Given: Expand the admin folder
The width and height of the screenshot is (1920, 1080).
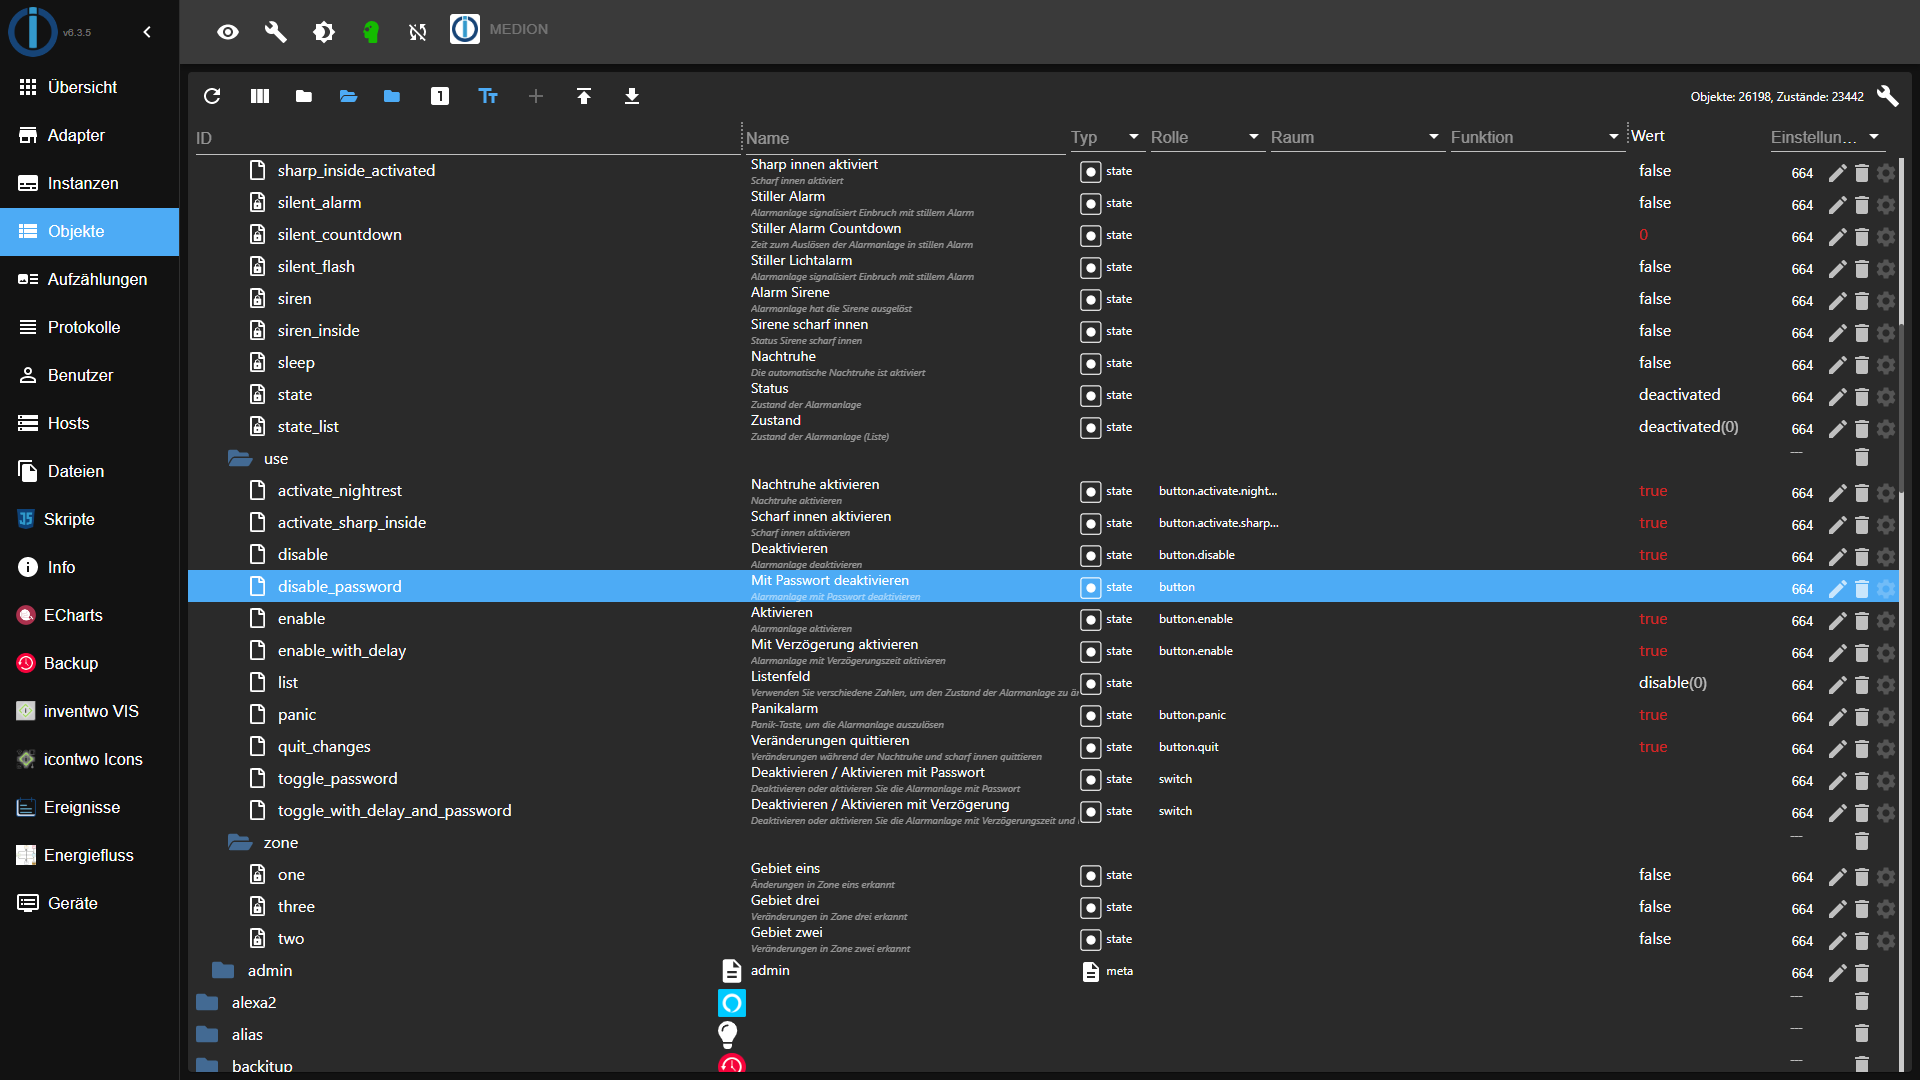Looking at the screenshot, I should [223, 970].
